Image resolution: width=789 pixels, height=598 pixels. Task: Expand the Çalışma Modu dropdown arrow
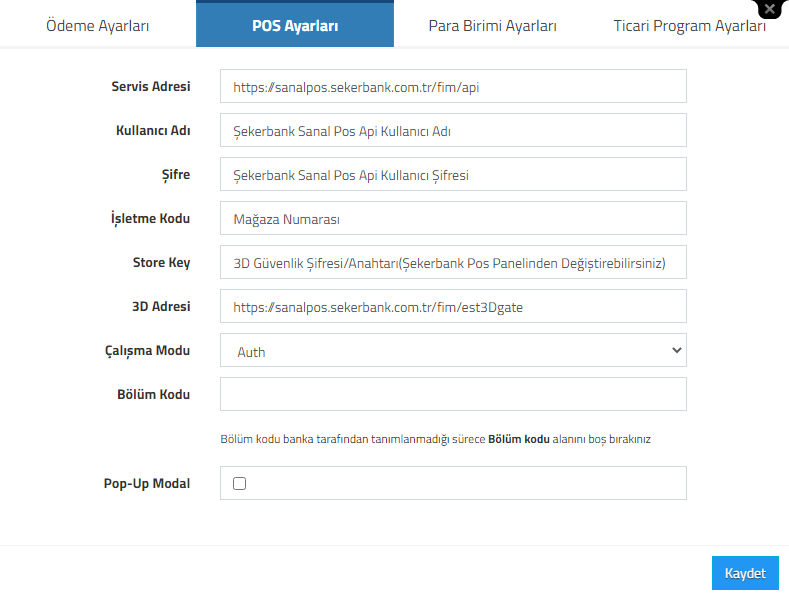pos(677,350)
